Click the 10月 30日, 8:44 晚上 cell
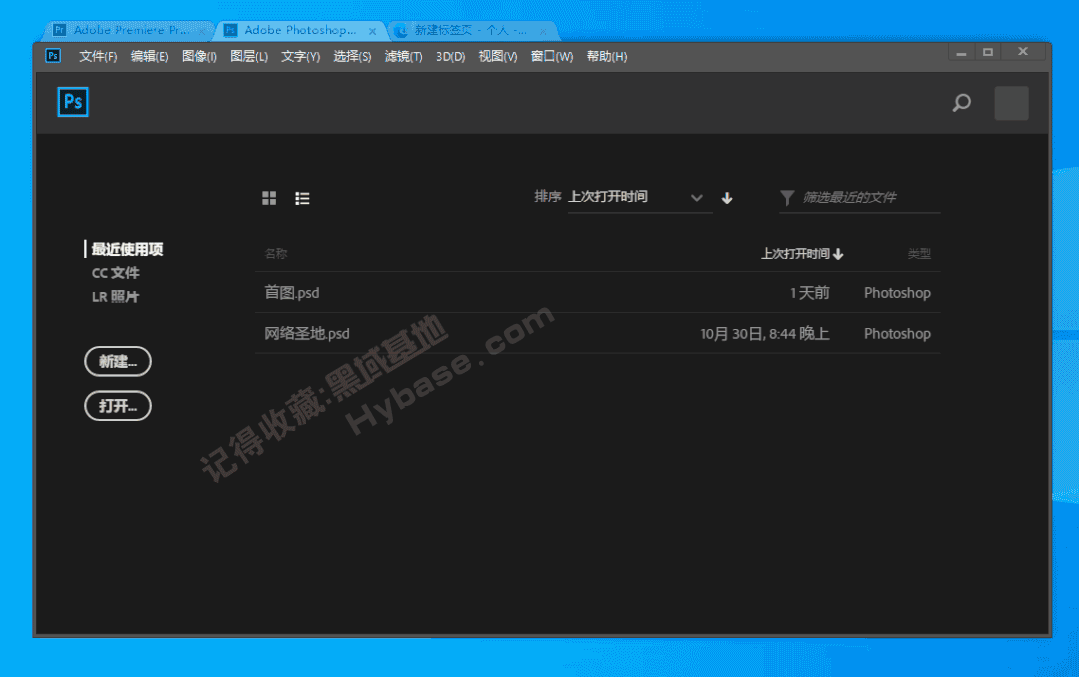The image size is (1079, 677). pyautogui.click(x=765, y=334)
